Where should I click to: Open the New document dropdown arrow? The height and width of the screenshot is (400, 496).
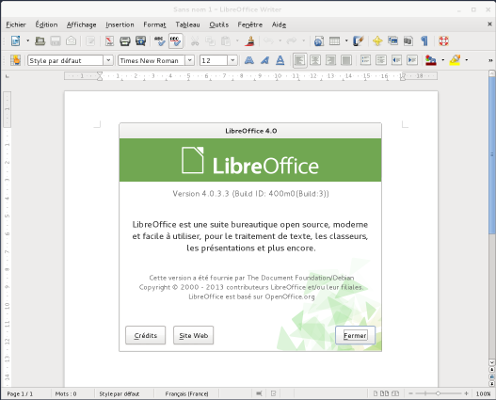28,41
